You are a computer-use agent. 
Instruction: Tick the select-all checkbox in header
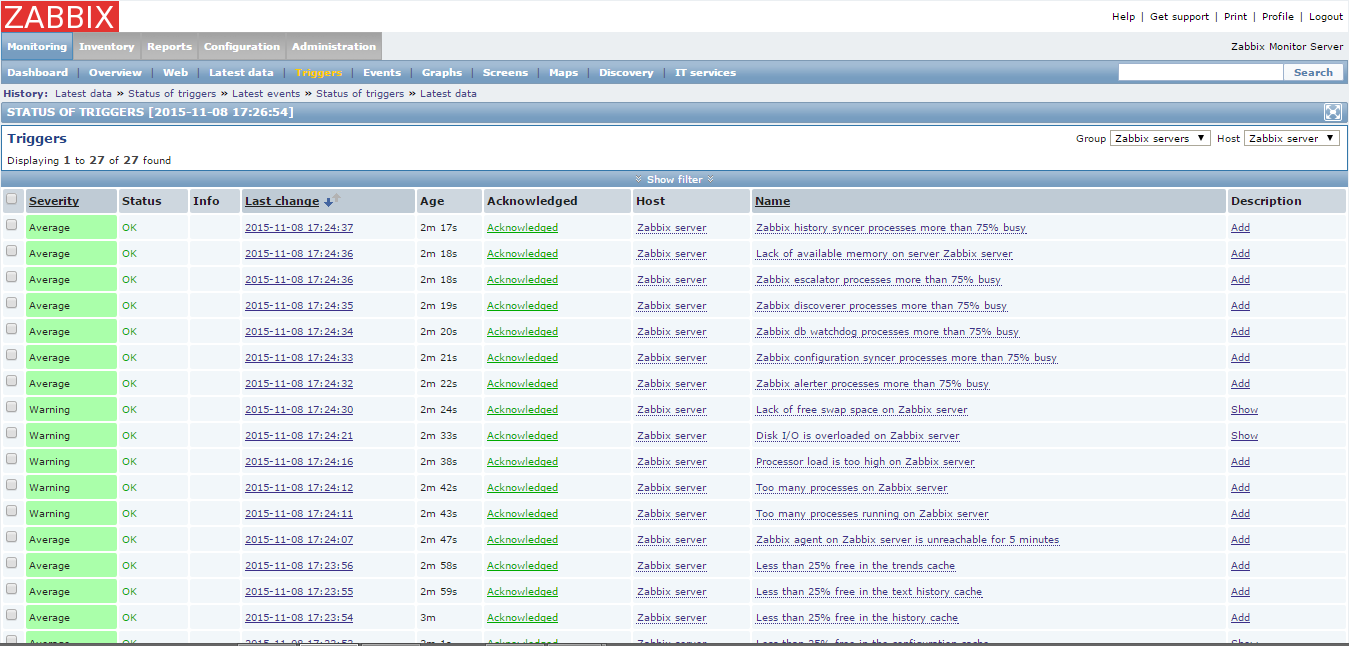[x=12, y=199]
